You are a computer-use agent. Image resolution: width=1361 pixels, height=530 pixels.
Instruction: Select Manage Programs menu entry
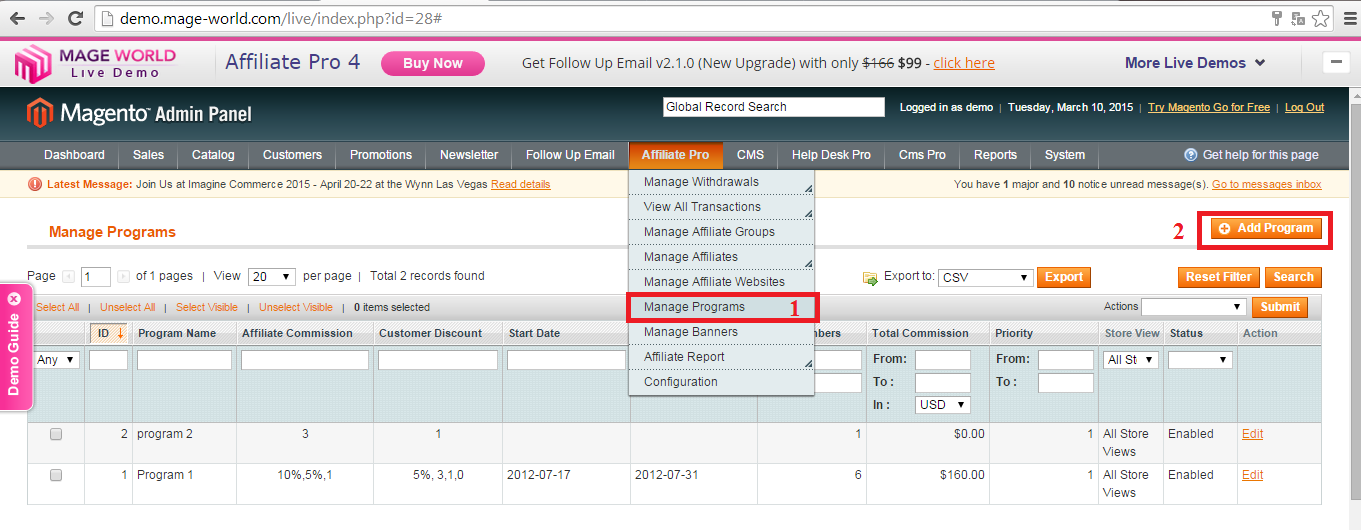(x=721, y=307)
